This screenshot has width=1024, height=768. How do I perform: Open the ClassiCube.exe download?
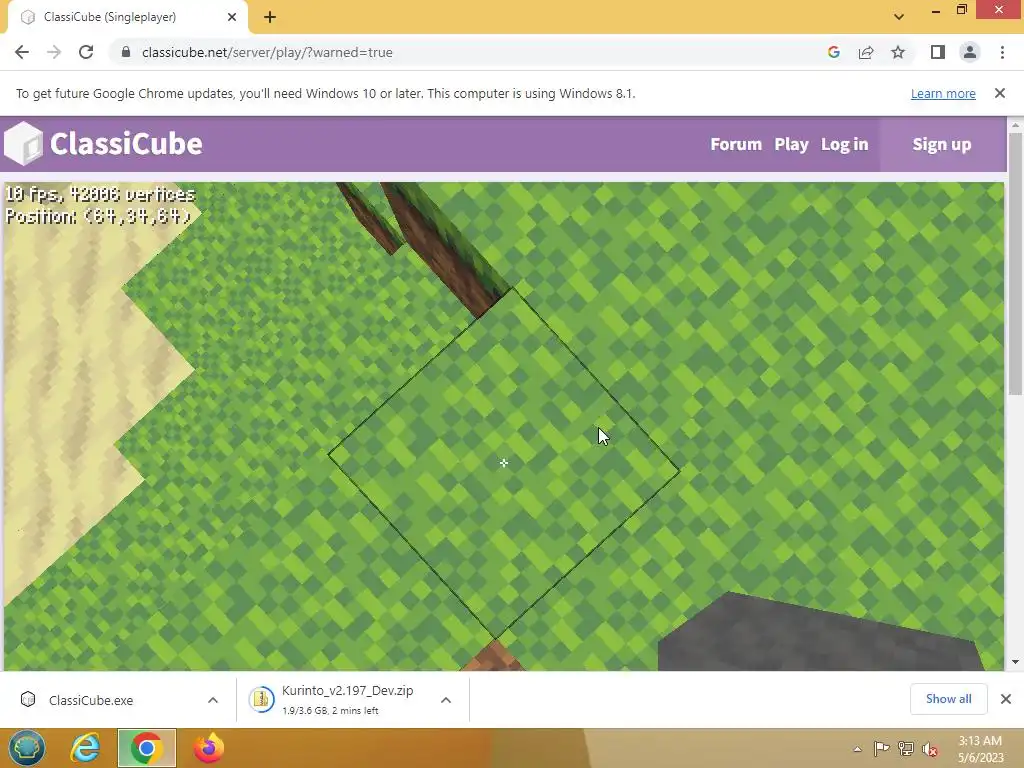click(x=91, y=700)
